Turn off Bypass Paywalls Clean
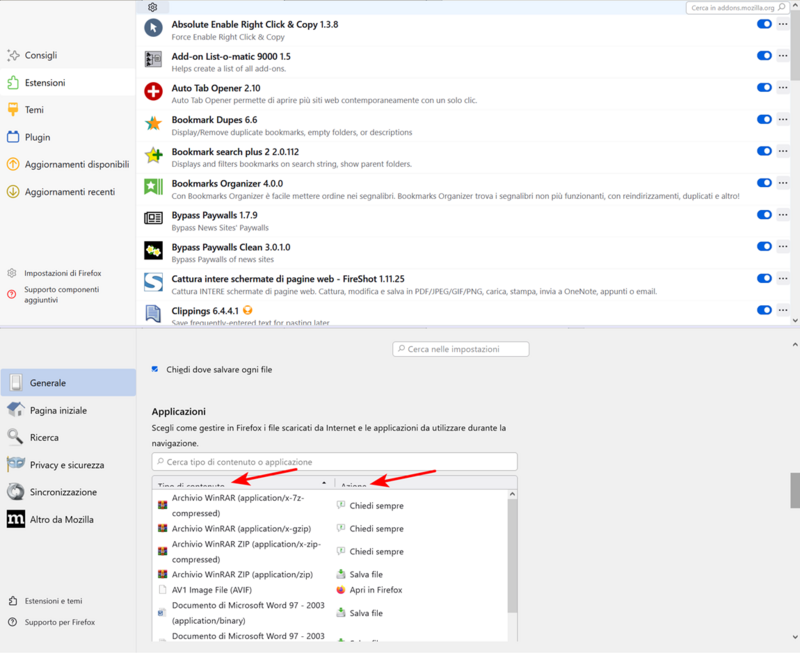Viewport: 800px width, 653px height. coord(764,246)
